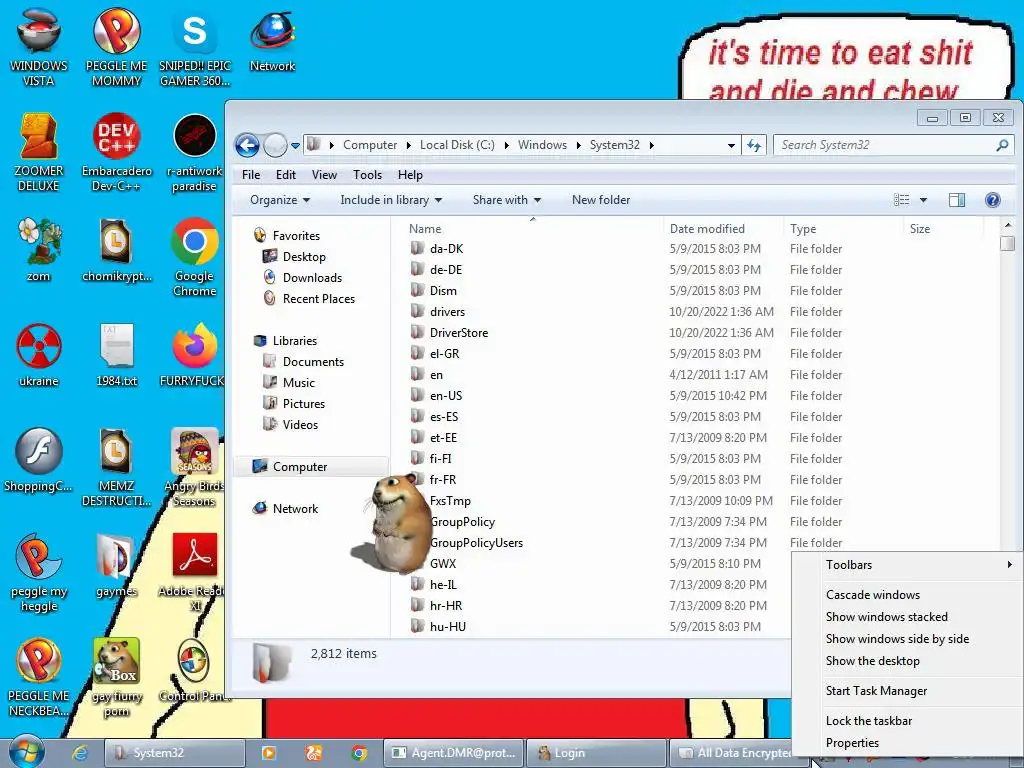Open the change view options arrow
Screen dimensions: 1024x768
pos(923,200)
